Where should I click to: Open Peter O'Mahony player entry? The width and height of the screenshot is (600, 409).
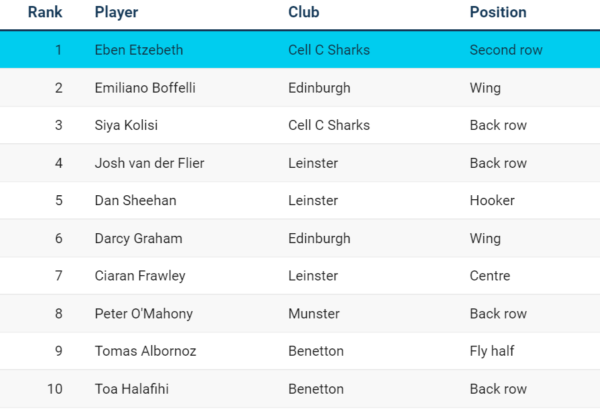(x=144, y=314)
